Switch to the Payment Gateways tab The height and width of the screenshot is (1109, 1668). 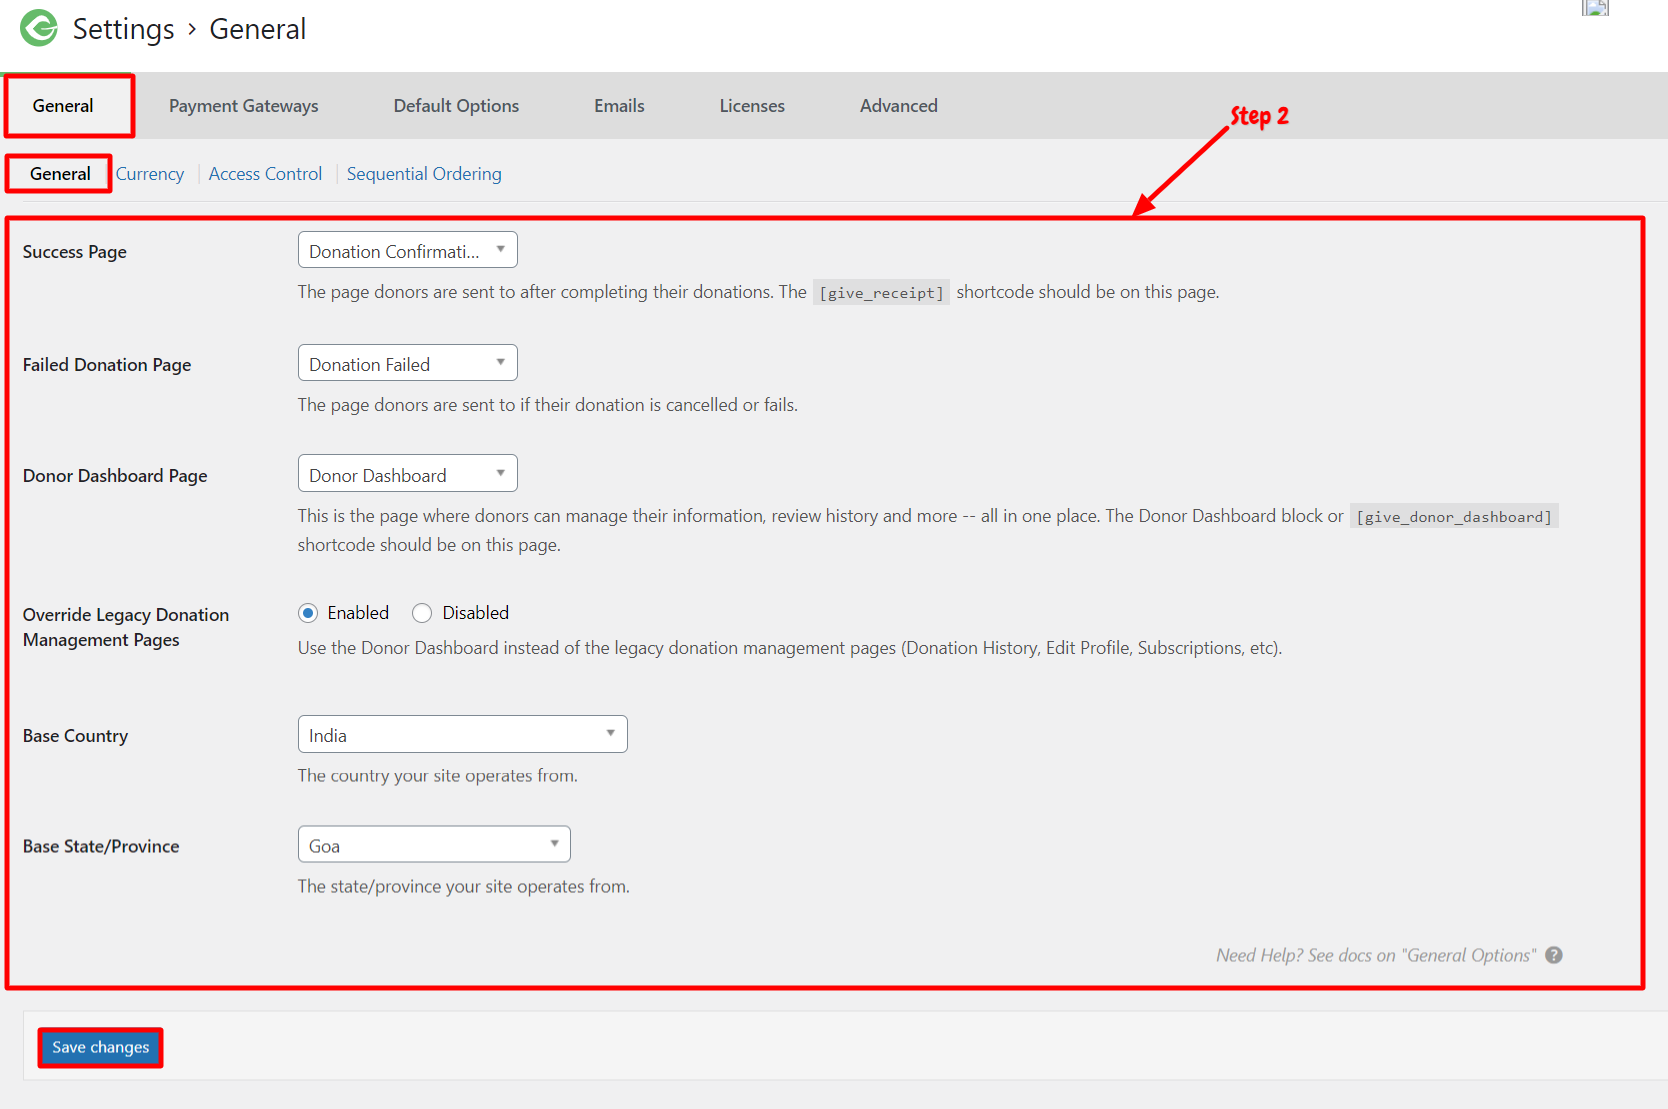pos(244,106)
